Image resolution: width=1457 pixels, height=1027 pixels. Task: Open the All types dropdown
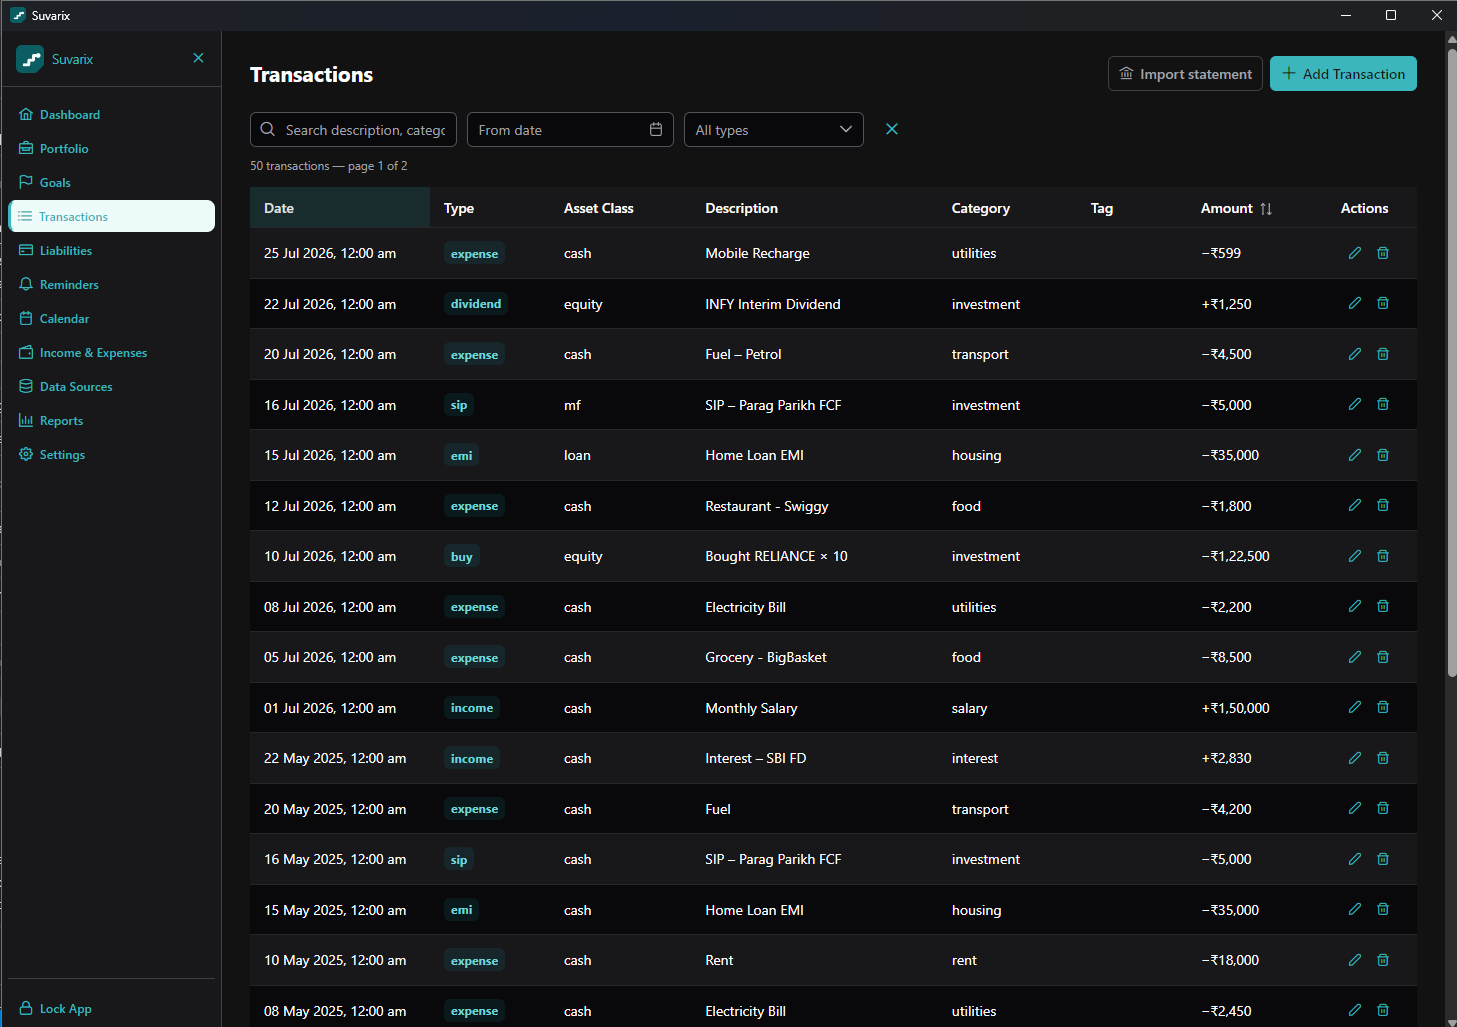point(773,130)
